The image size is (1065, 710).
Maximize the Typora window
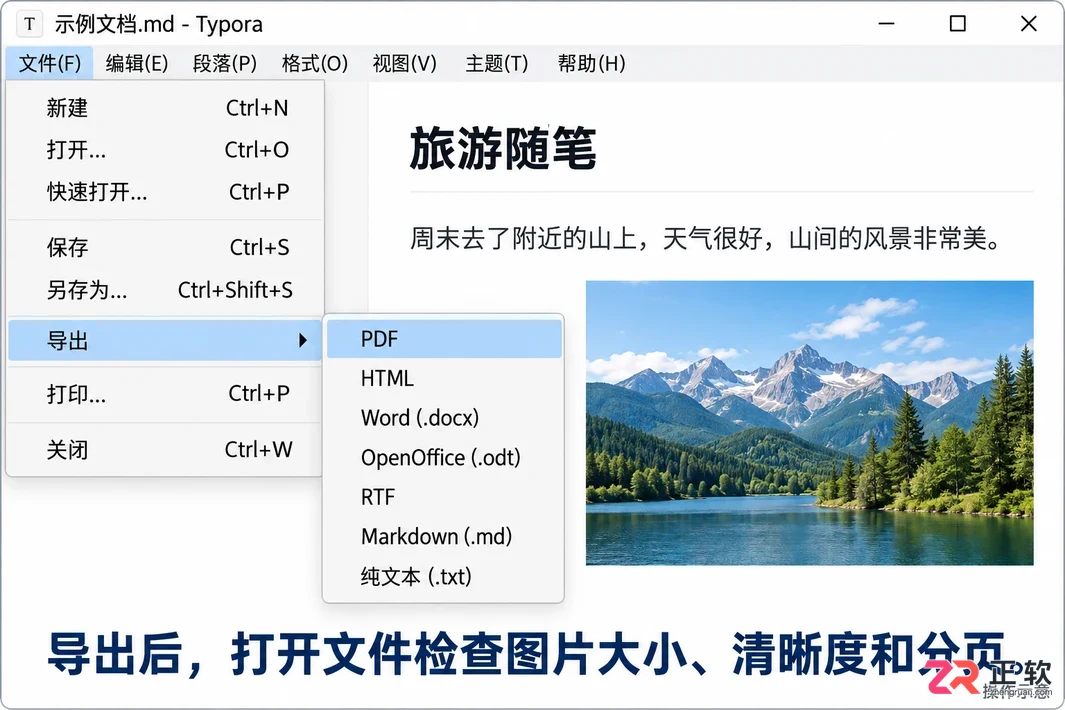958,24
